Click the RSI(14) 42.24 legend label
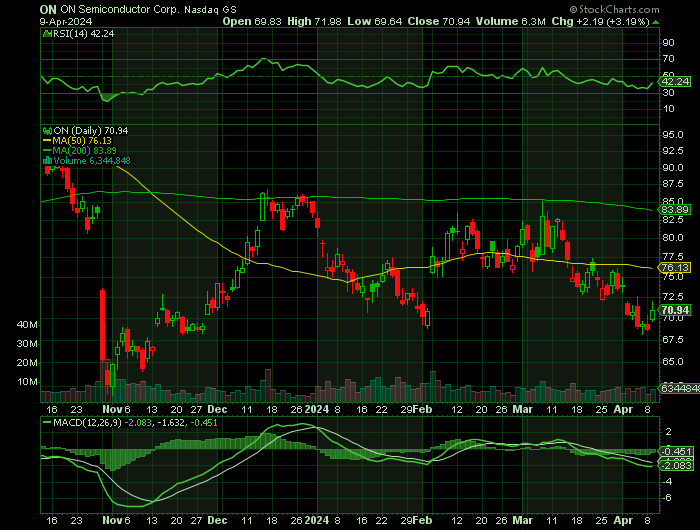 point(83,33)
